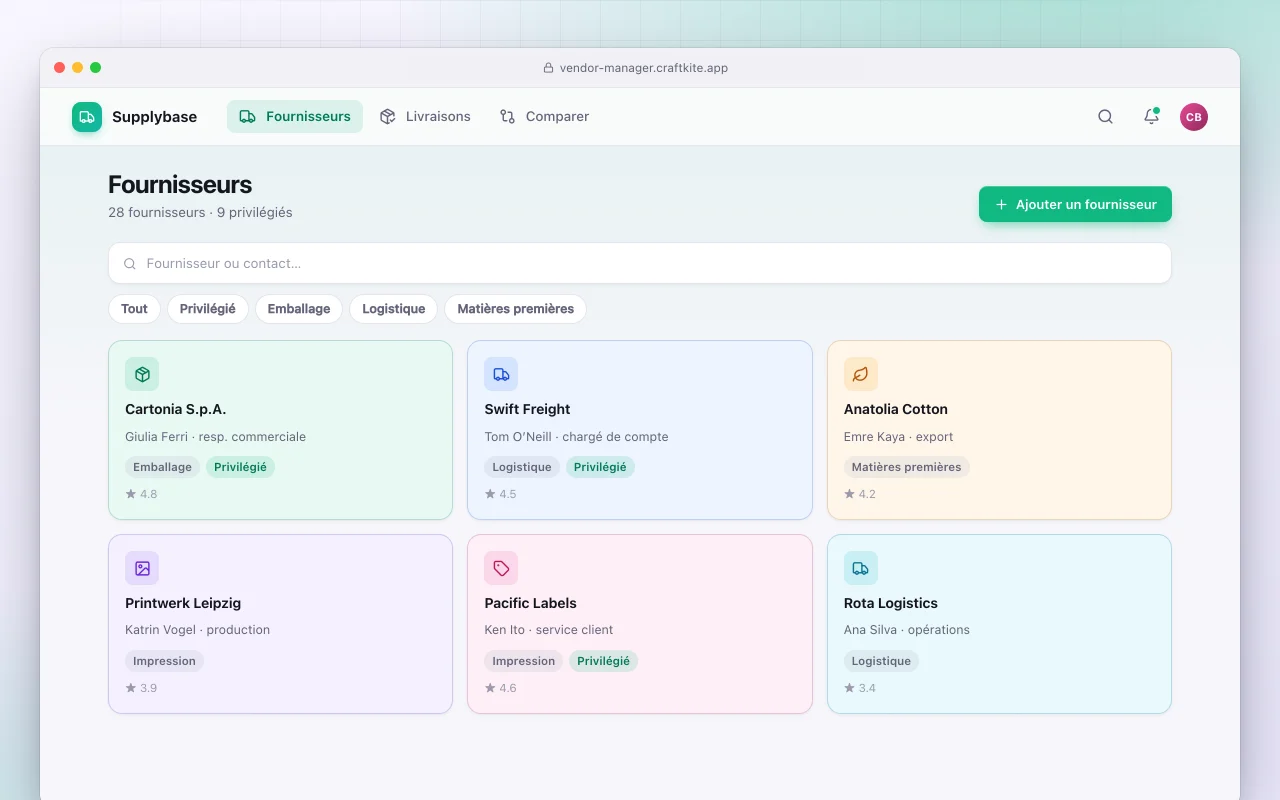Toggle the Matières premières filter chip

515,309
